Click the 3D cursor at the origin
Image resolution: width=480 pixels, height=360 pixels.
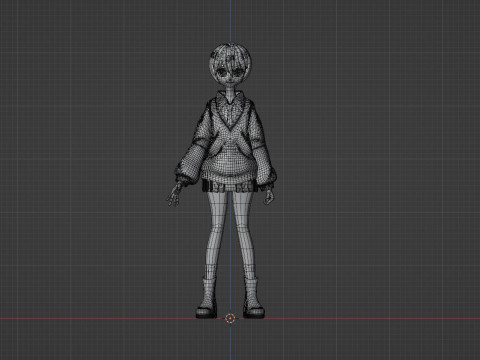pyautogui.click(x=230, y=318)
